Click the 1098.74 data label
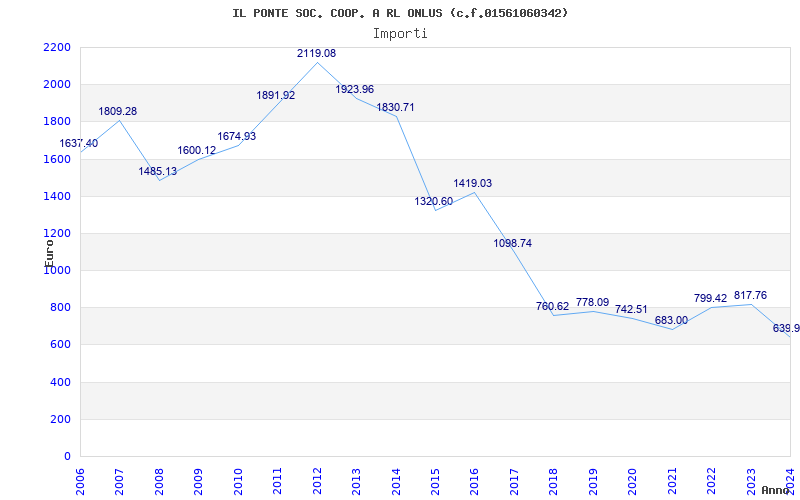Image resolution: width=800 pixels, height=500 pixels. pos(513,243)
